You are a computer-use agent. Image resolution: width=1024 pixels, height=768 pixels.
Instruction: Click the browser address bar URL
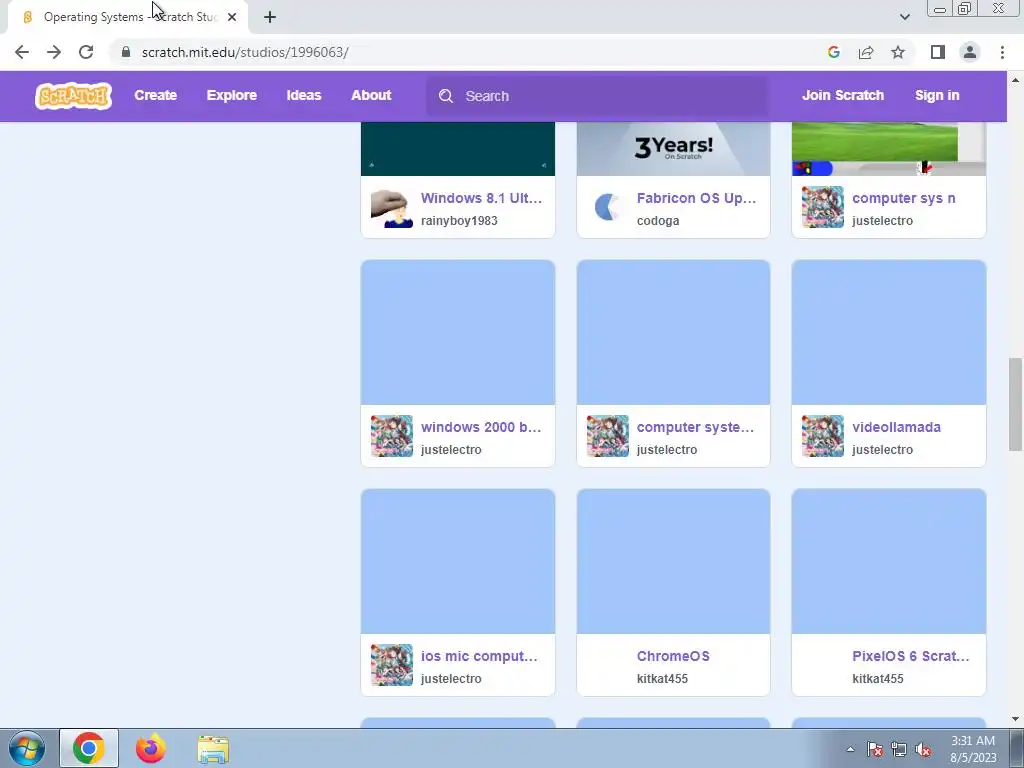[x=245, y=52]
